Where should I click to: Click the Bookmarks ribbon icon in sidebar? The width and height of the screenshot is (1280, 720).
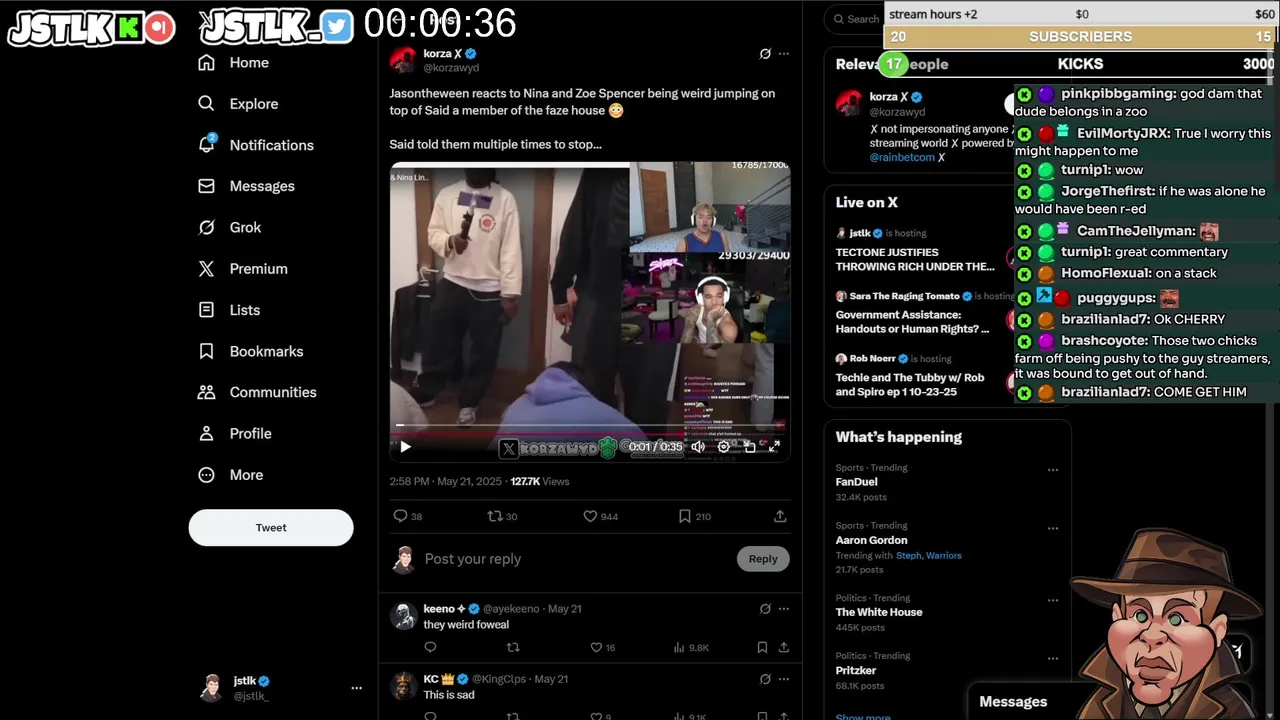(206, 351)
